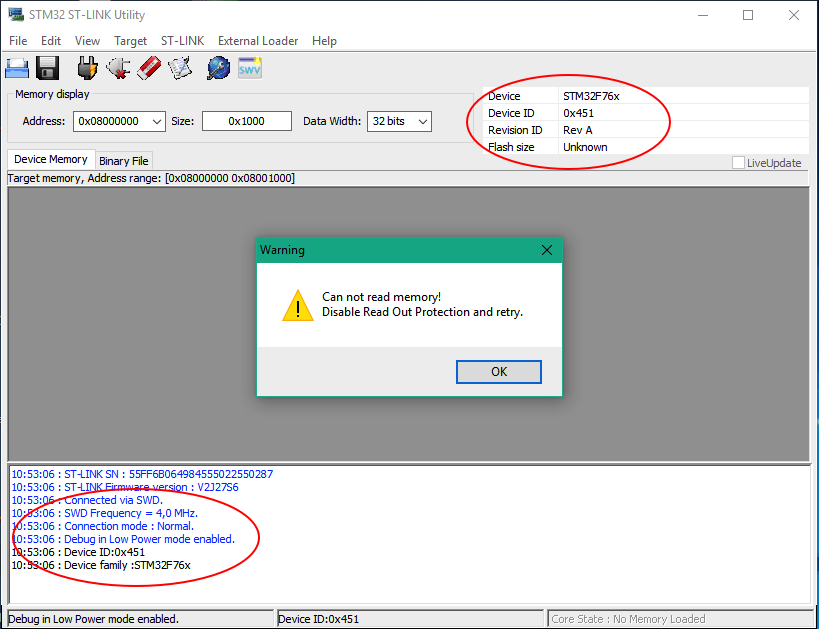Click the Device ID value 0x451

tap(578, 113)
